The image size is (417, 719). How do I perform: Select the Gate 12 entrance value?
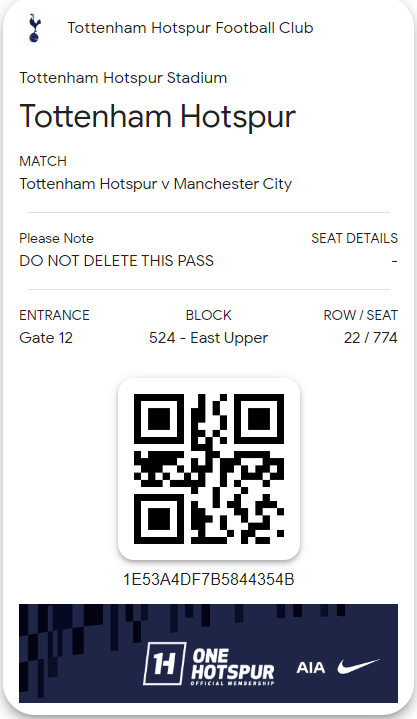click(x=46, y=338)
